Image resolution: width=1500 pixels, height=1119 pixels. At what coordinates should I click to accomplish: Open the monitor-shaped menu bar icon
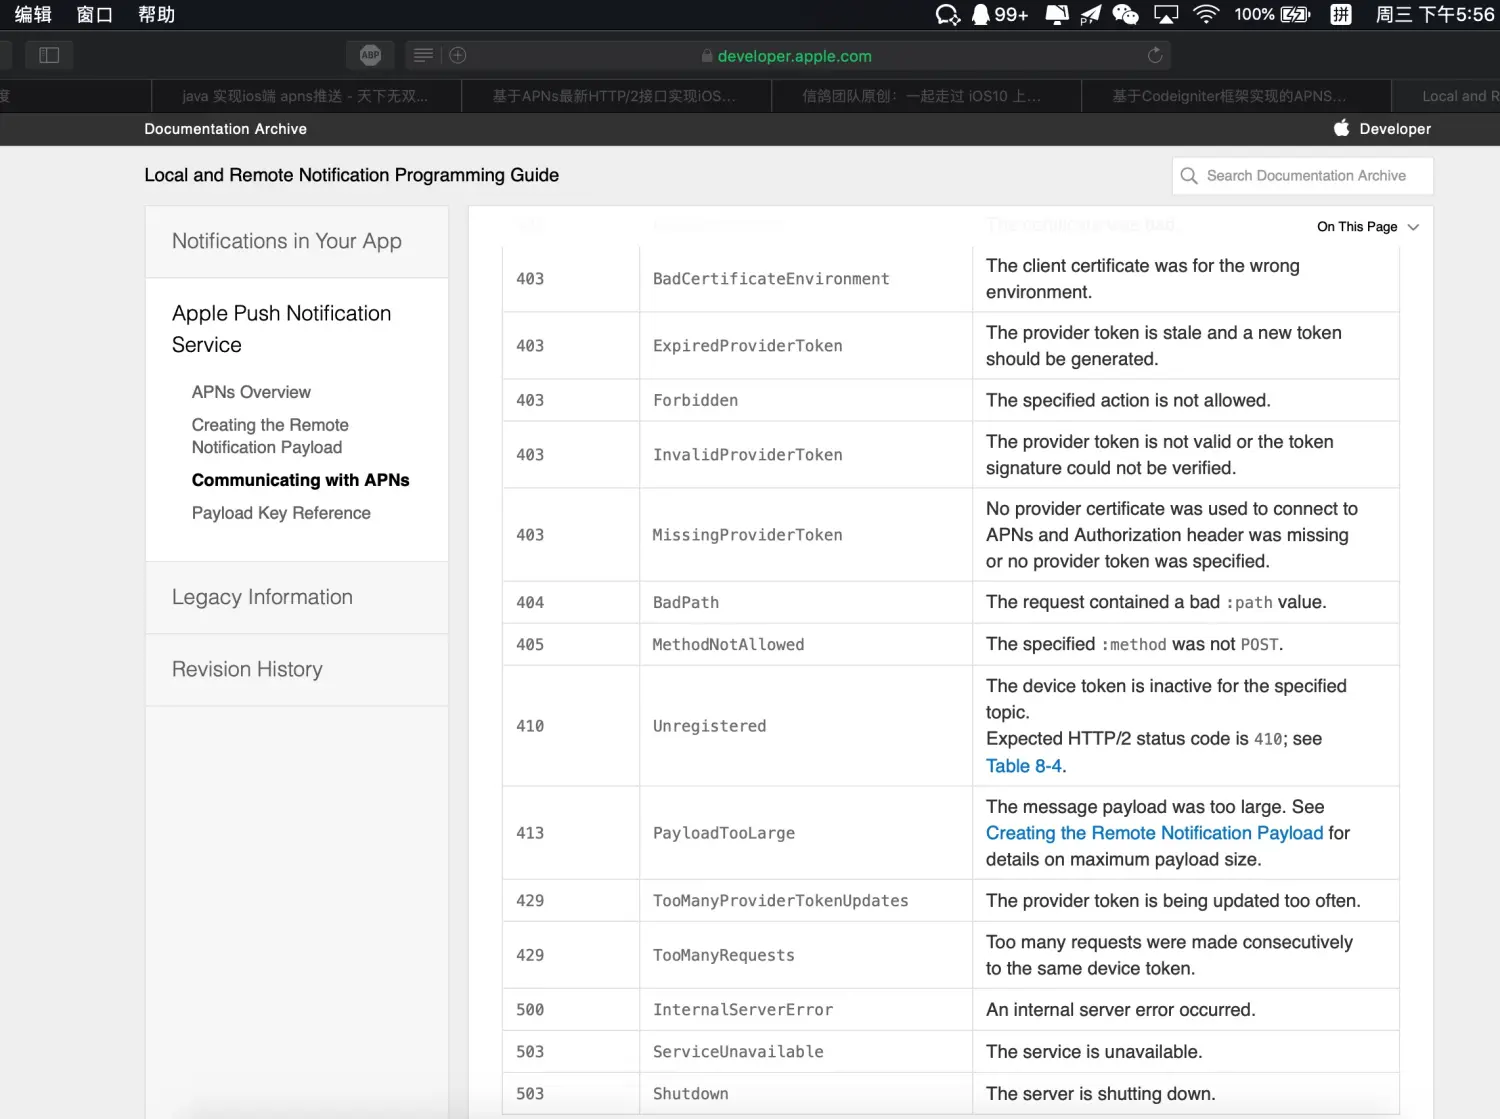tap(1057, 14)
